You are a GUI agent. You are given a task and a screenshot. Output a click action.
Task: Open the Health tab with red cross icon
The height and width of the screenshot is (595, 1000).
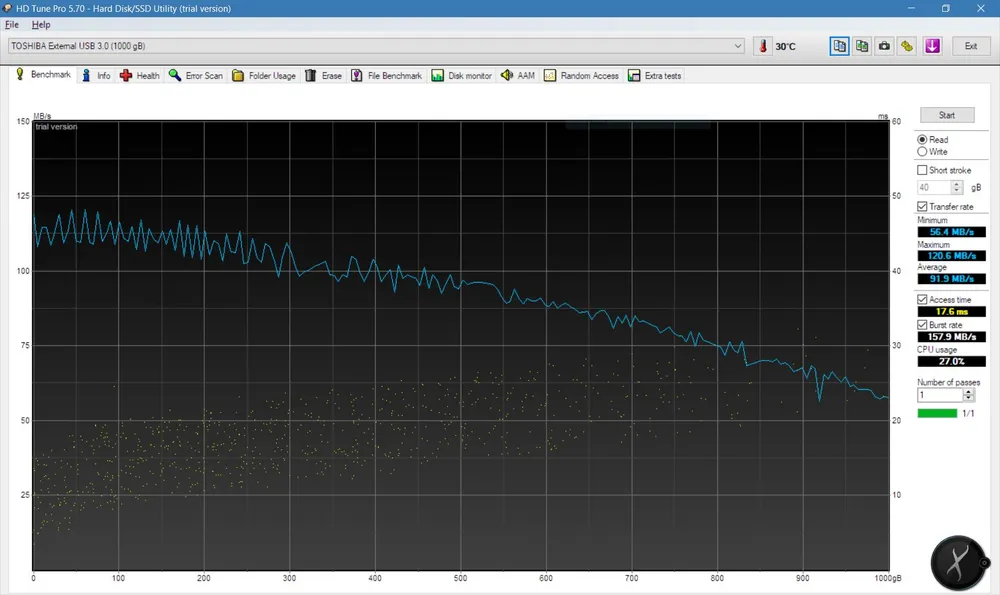click(140, 76)
